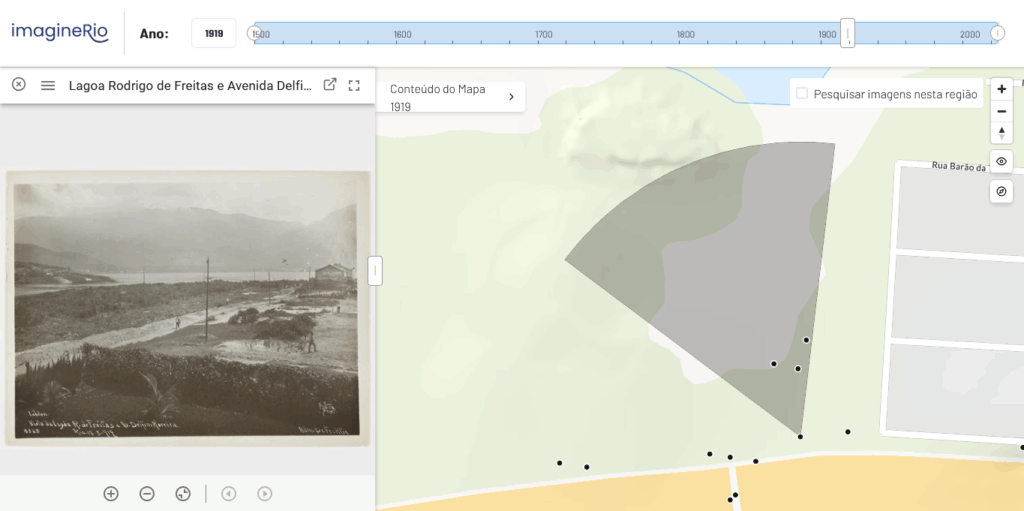Click the timeline slider at 1700
Screen dimensions: 1024x511
tap(544, 34)
